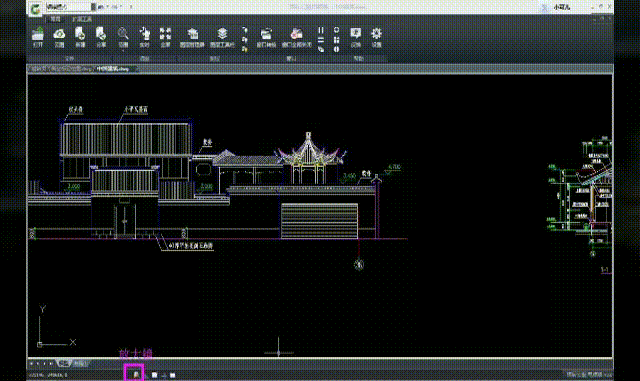Click the two vertical bars icon in the ribbon

[321, 30]
